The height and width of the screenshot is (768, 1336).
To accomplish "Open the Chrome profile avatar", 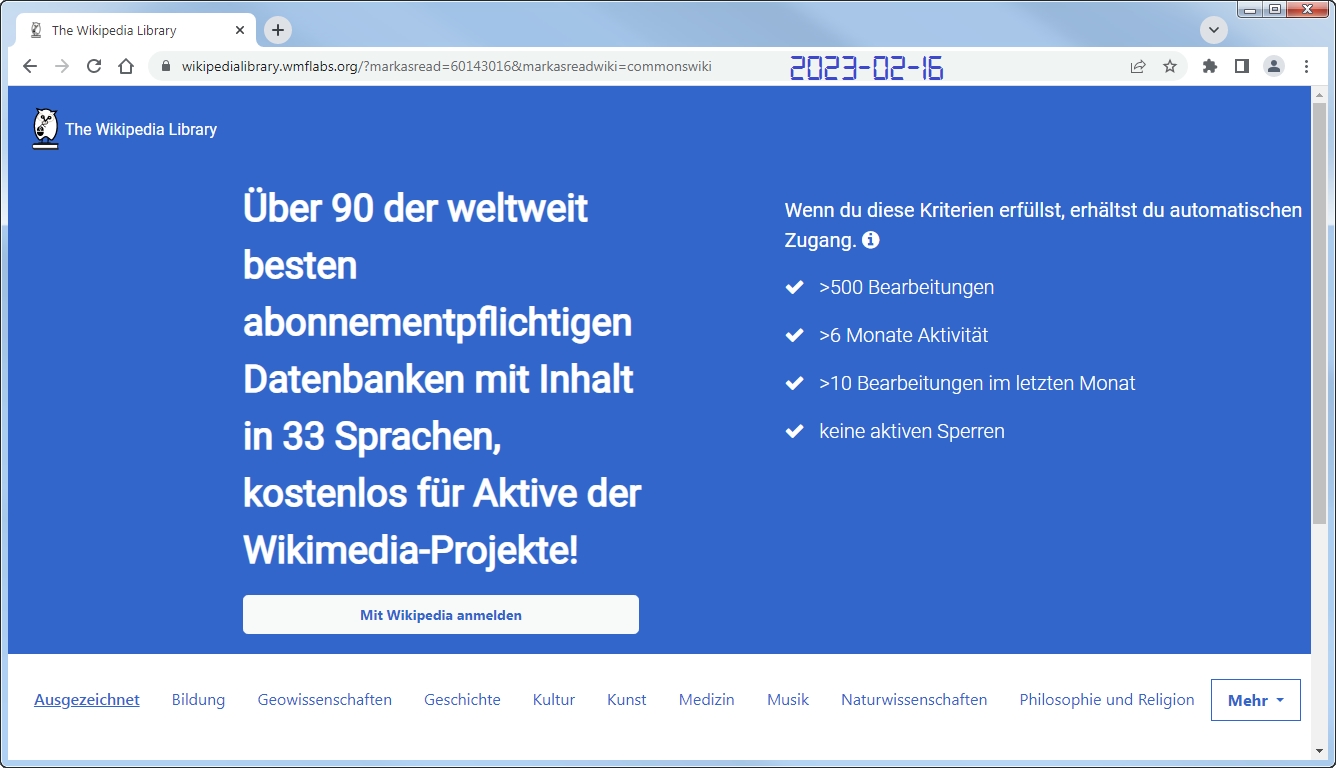I will click(x=1274, y=66).
